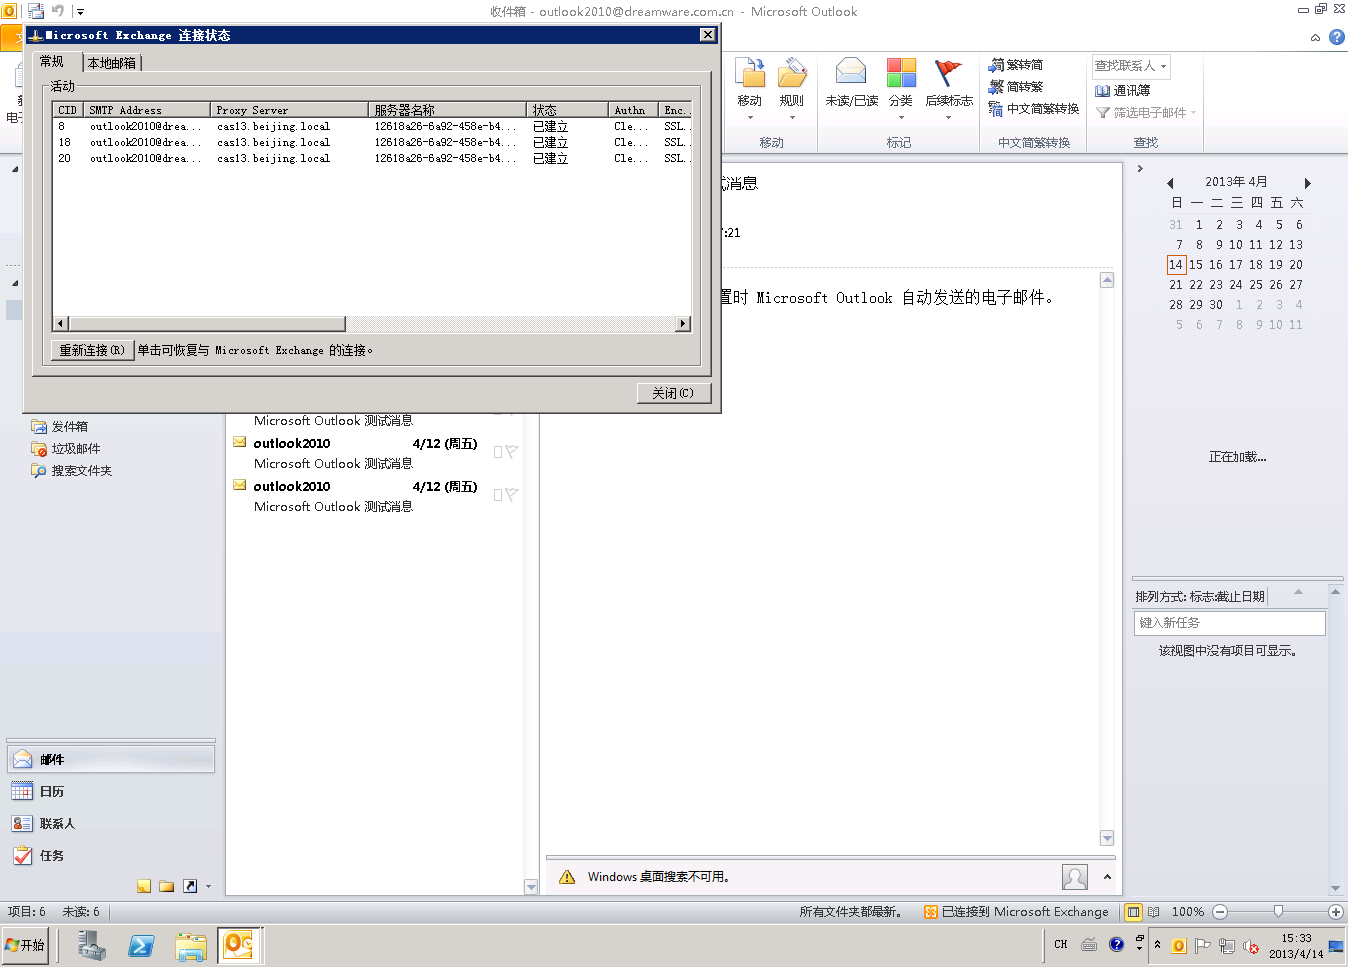Collapse the To-Do Bar with its arrow

[x=1140, y=169]
